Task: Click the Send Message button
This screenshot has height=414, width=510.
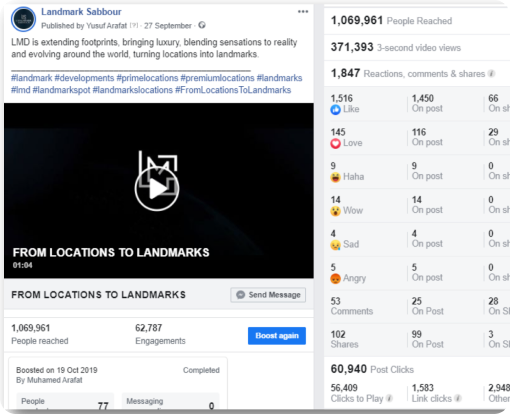Action: pyautogui.click(x=268, y=295)
